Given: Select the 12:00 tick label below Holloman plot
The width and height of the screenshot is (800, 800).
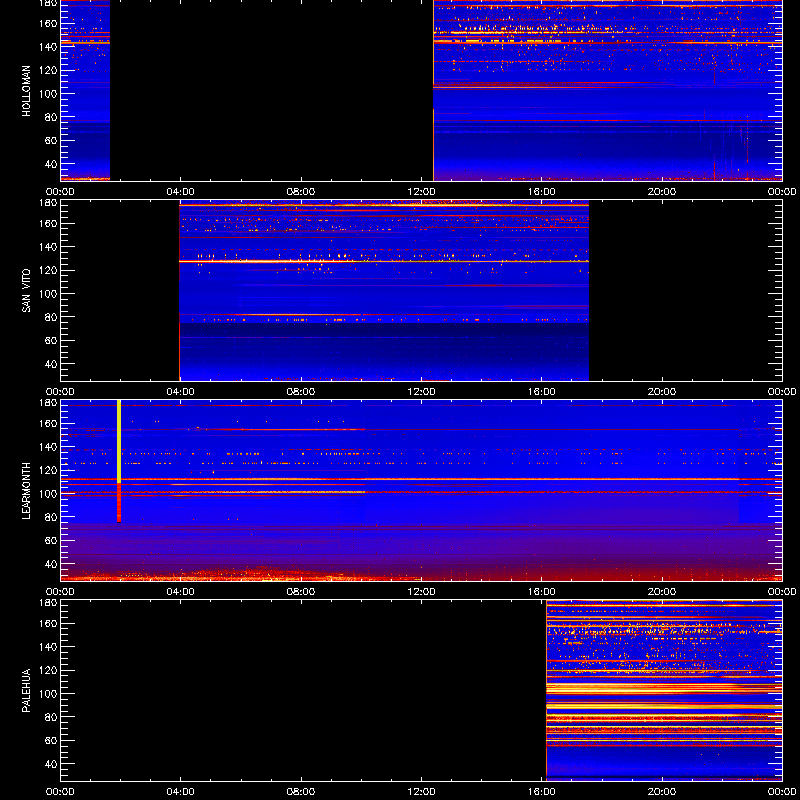Looking at the screenshot, I should [x=421, y=192].
